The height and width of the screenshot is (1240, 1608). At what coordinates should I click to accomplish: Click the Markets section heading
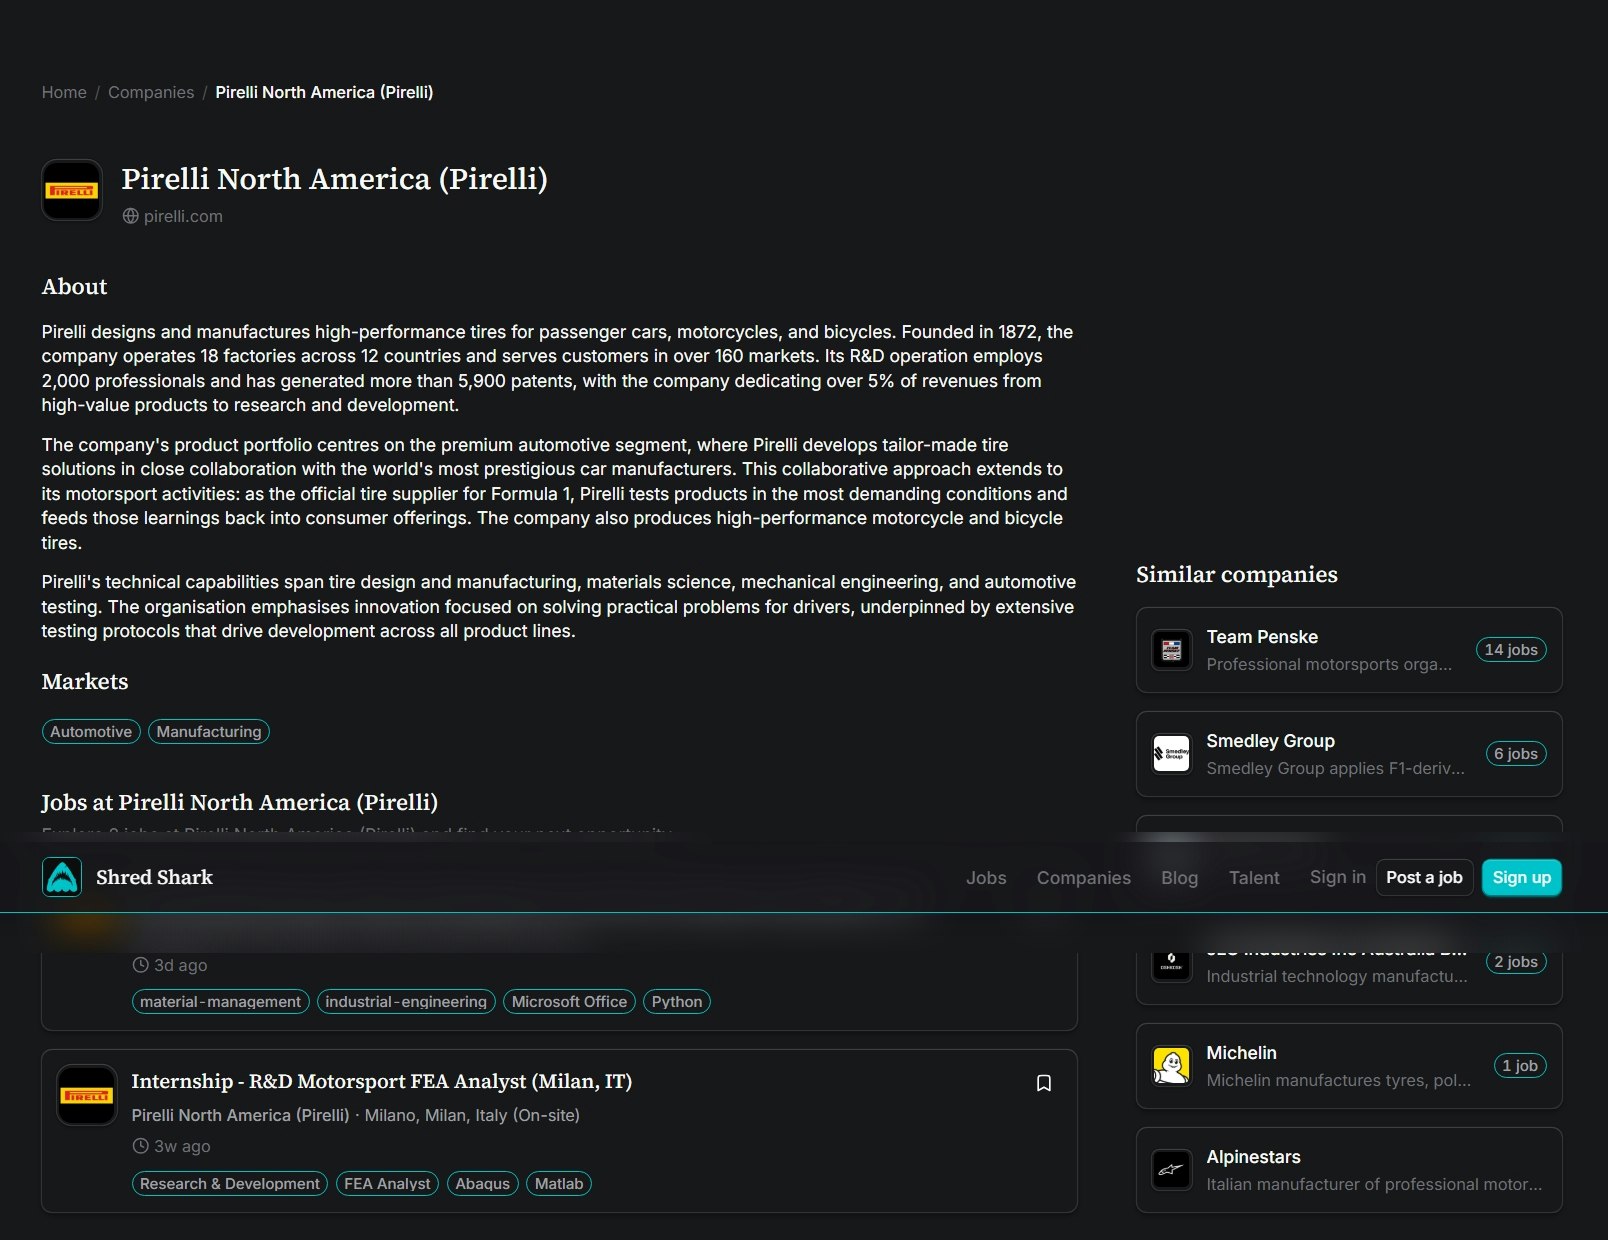pyautogui.click(x=85, y=682)
